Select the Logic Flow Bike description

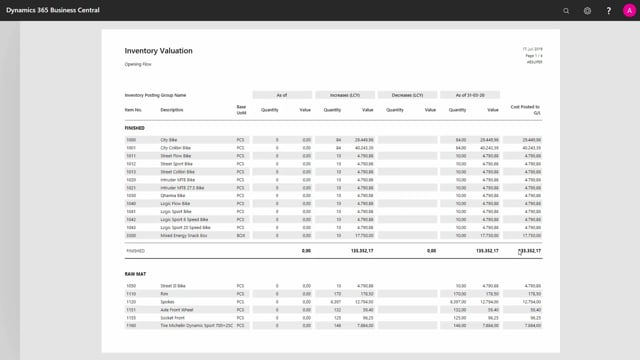[175, 204]
